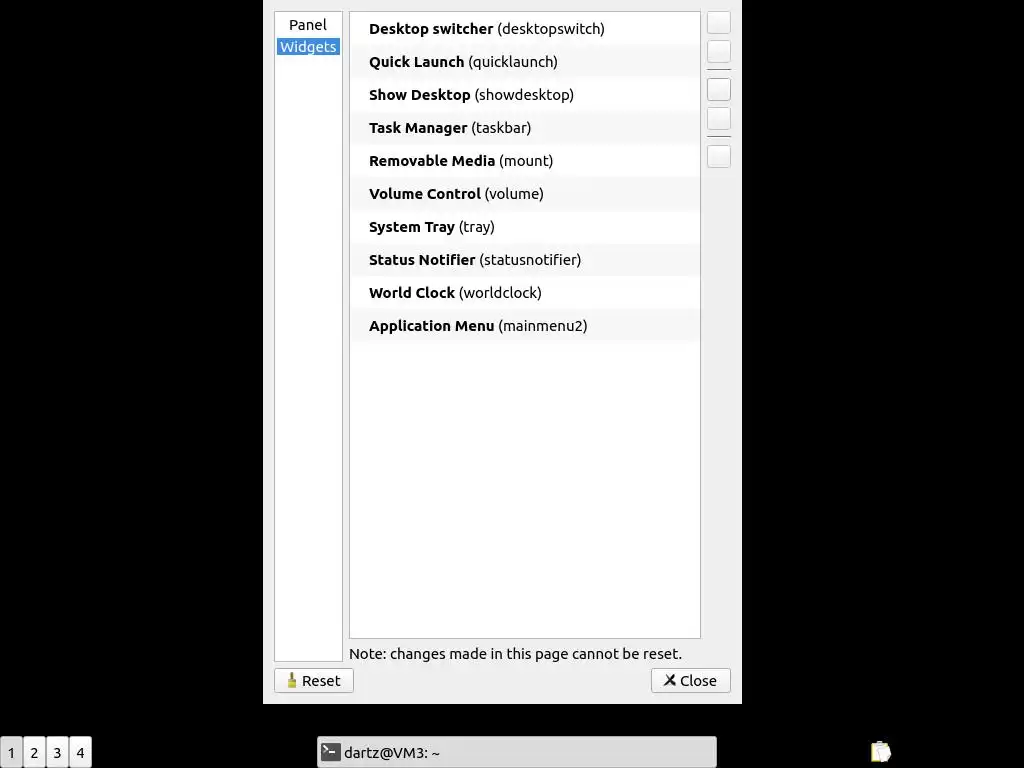Screen dimensions: 1024x768
Task: Switch to the Panel settings page
Action: tap(308, 25)
